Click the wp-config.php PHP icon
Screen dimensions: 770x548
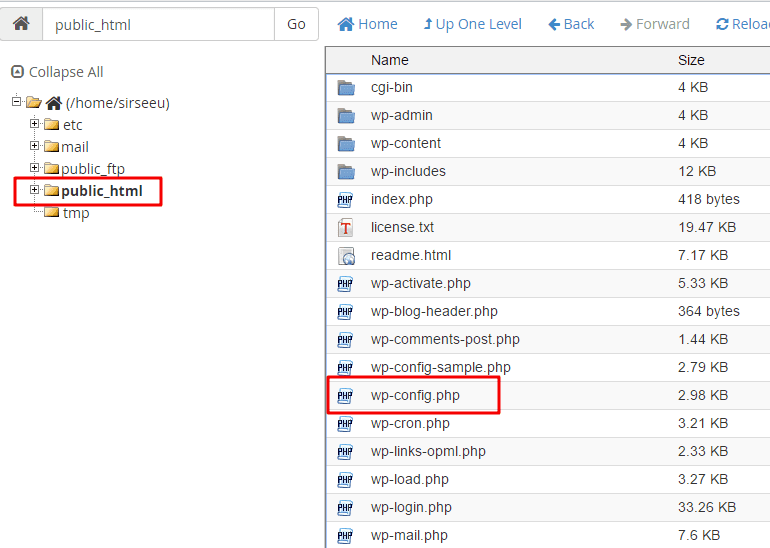point(345,396)
